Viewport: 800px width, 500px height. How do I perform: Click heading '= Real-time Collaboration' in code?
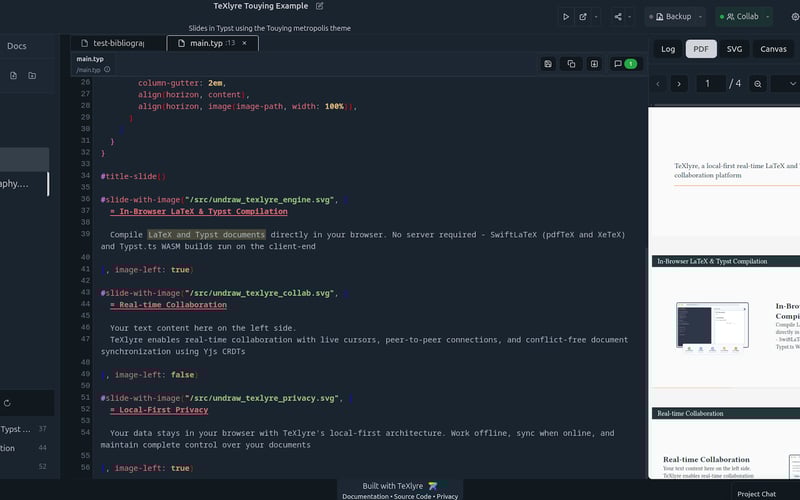(168, 305)
